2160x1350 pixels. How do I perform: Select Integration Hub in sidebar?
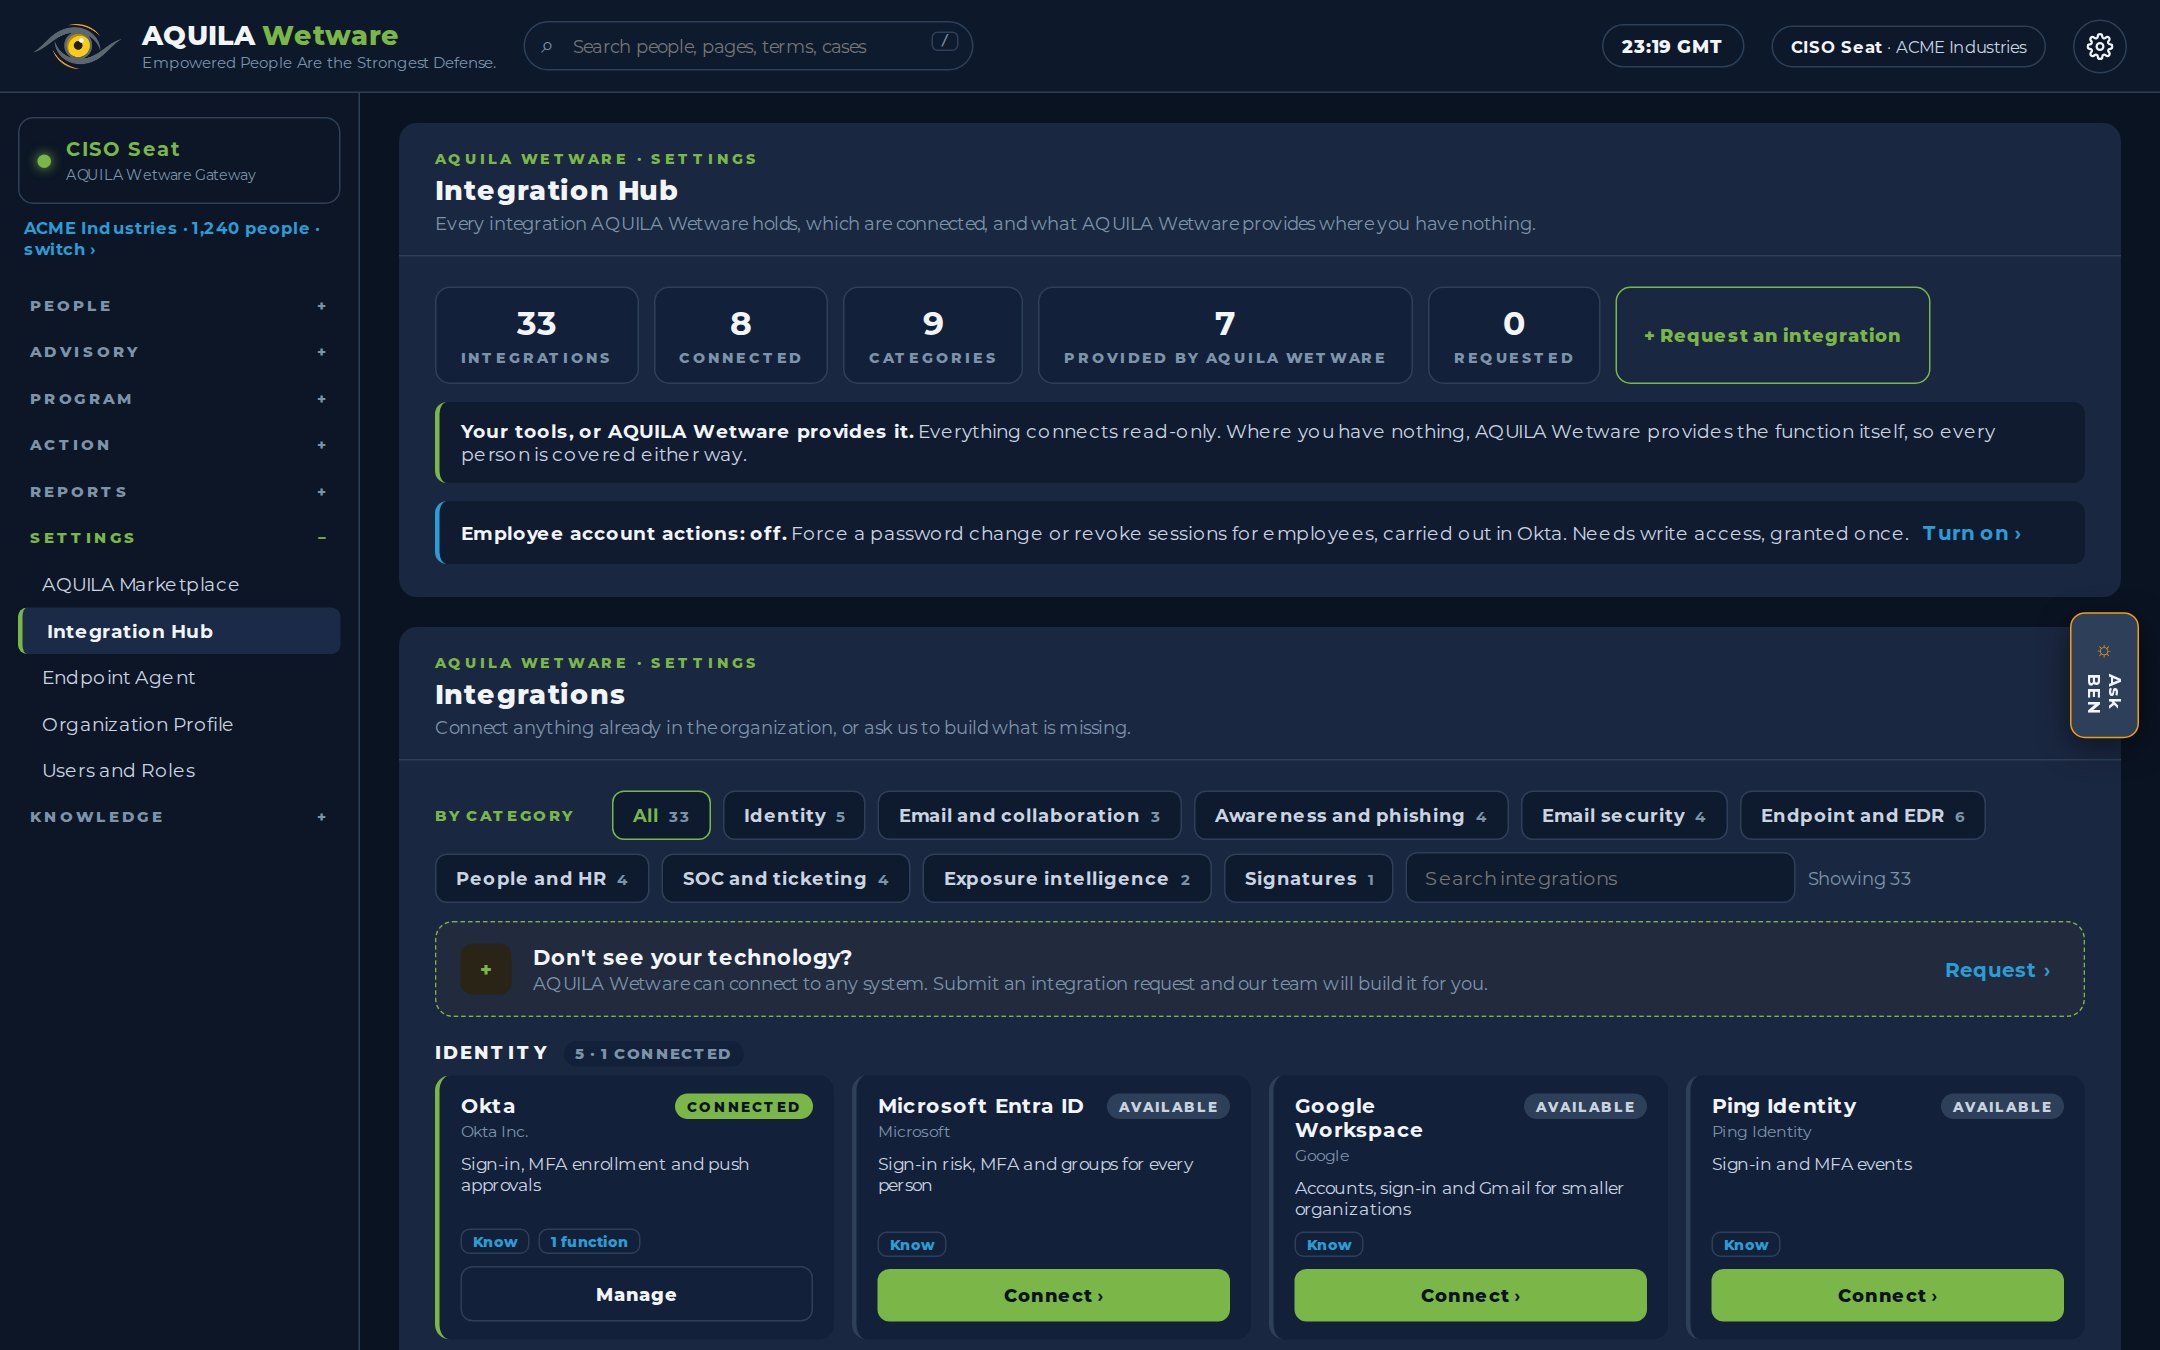(x=179, y=631)
